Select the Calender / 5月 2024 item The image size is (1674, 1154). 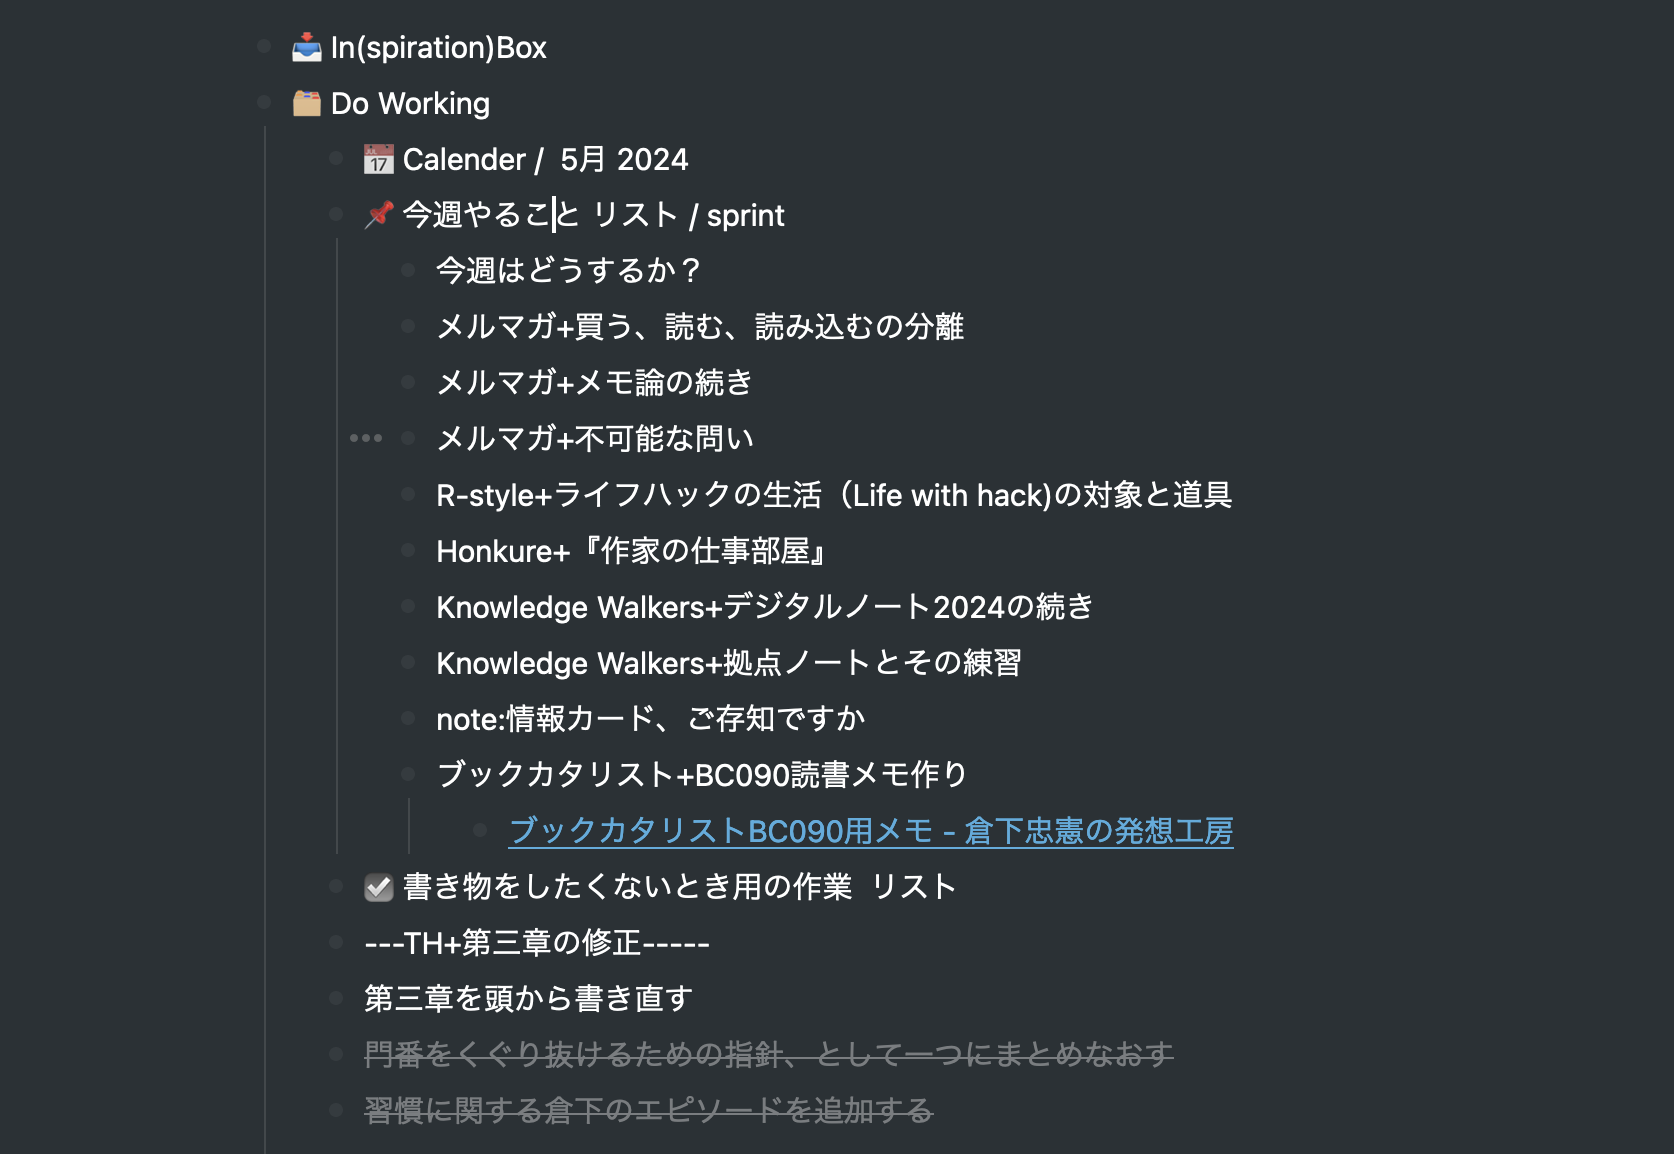(545, 158)
